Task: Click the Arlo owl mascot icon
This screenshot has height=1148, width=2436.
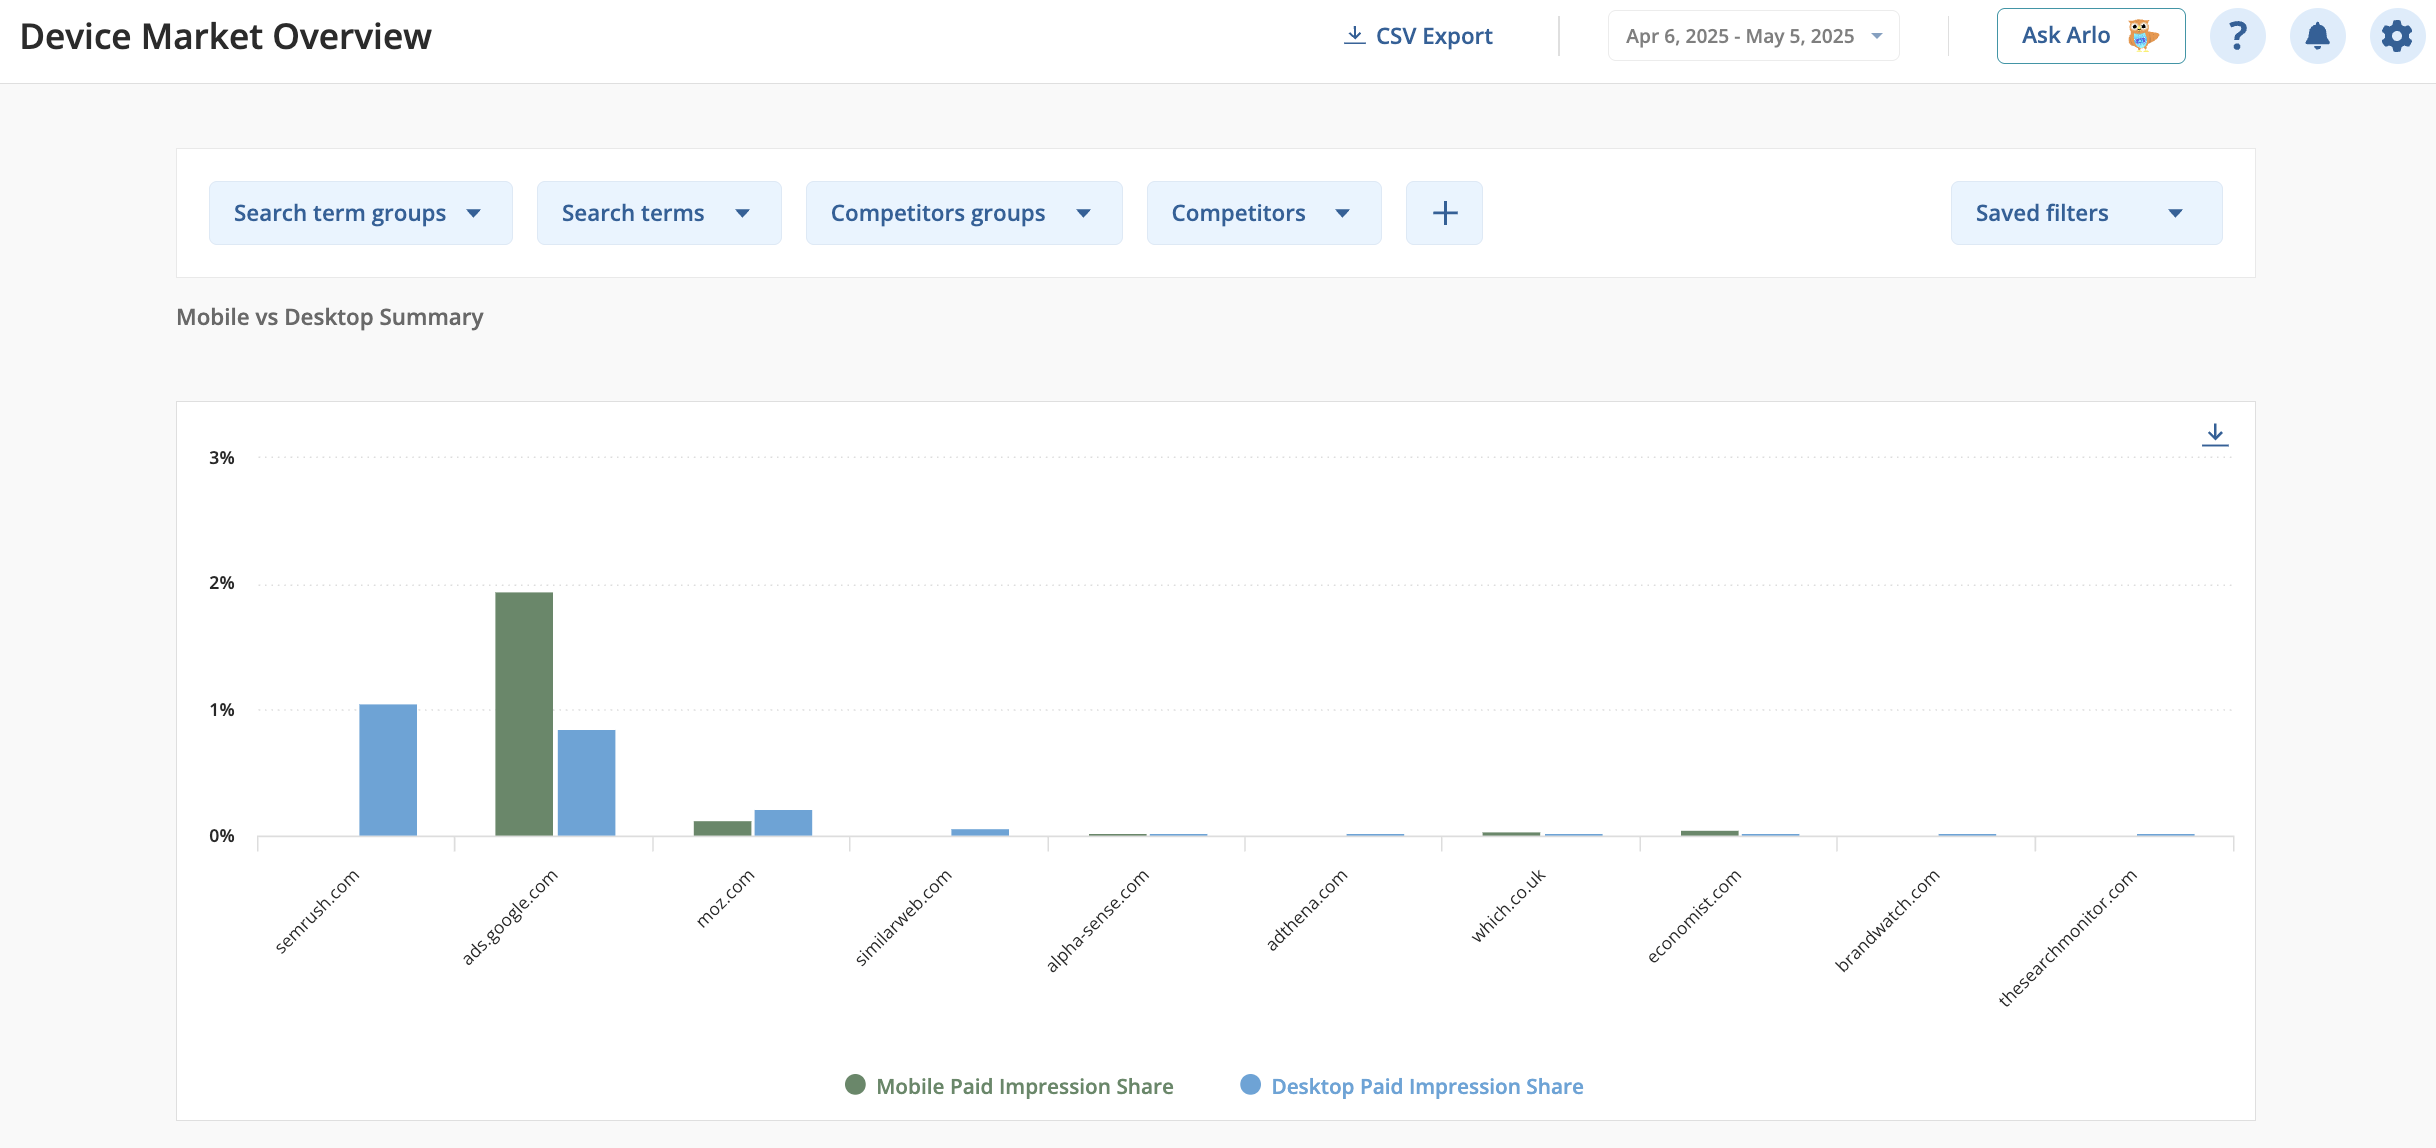Action: [x=2142, y=35]
